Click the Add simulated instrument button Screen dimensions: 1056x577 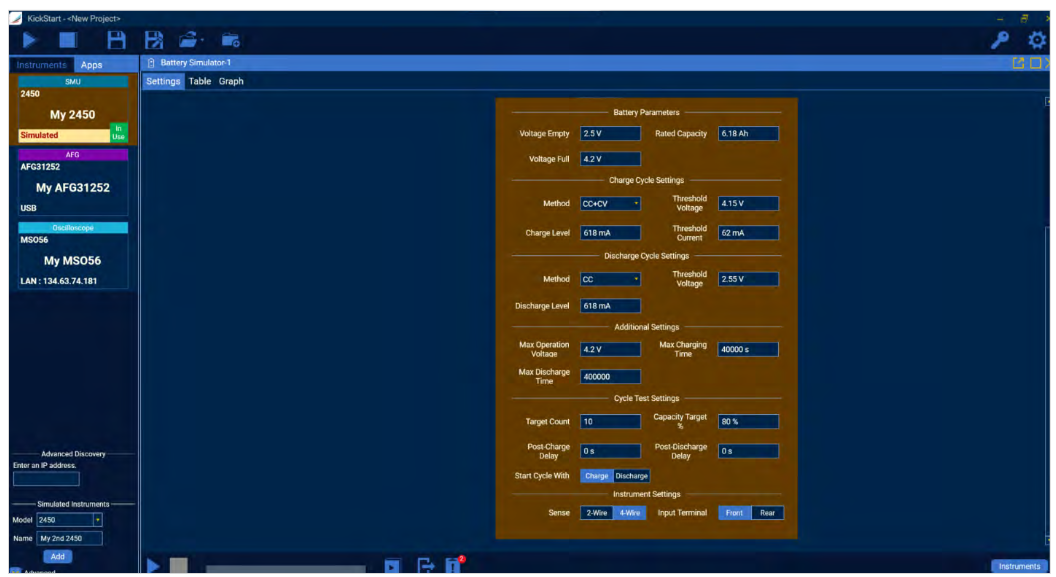coord(58,556)
